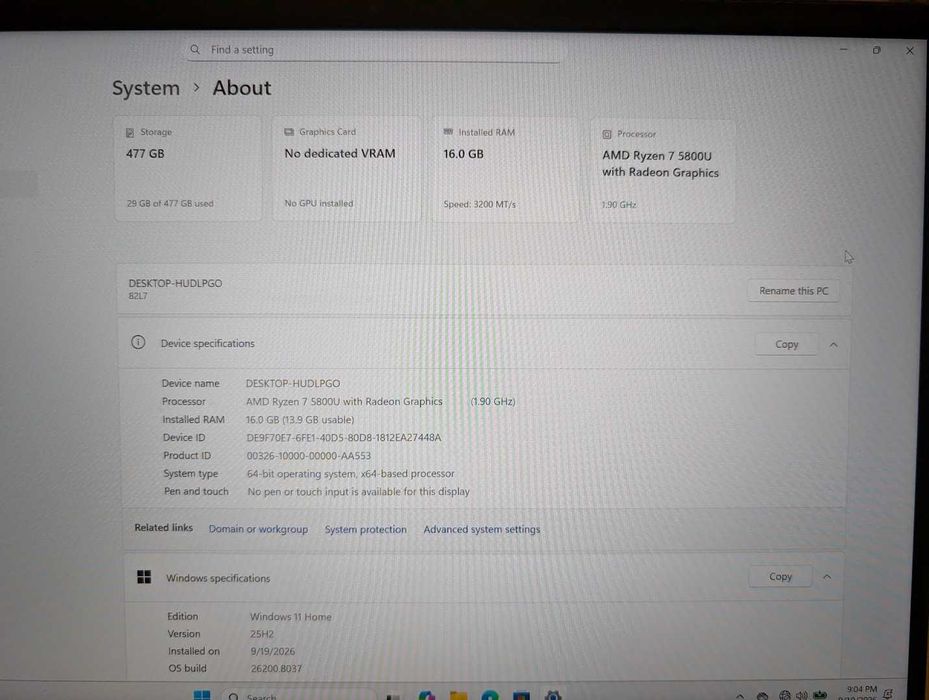Click the PC model text 82L7
This screenshot has height=700, width=929.
[x=138, y=296]
